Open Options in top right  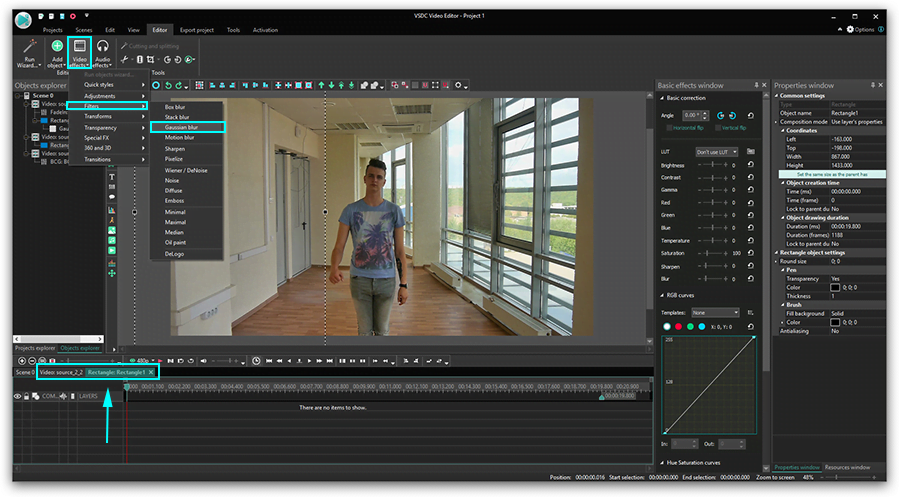[861, 30]
